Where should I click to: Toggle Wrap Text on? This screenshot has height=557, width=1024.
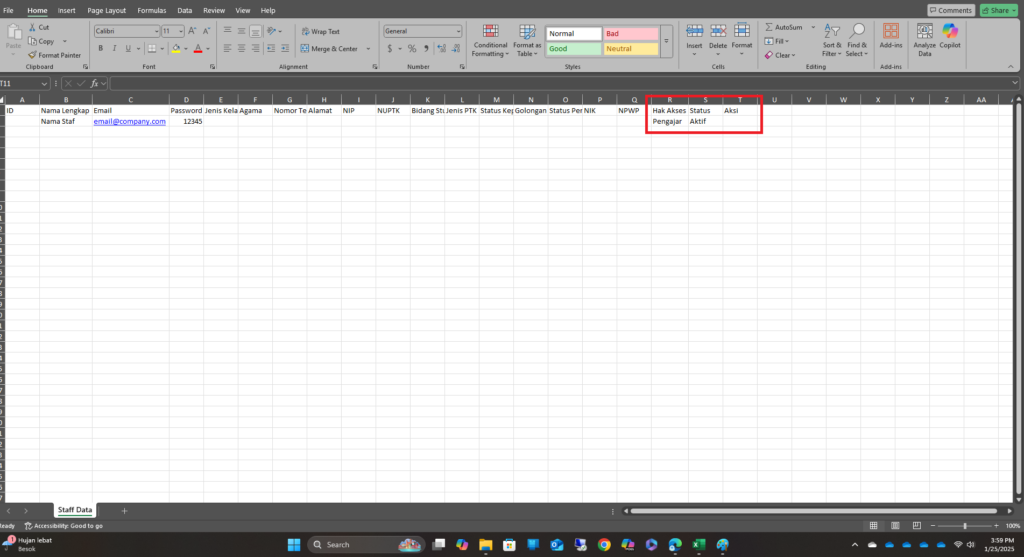pyautogui.click(x=321, y=31)
